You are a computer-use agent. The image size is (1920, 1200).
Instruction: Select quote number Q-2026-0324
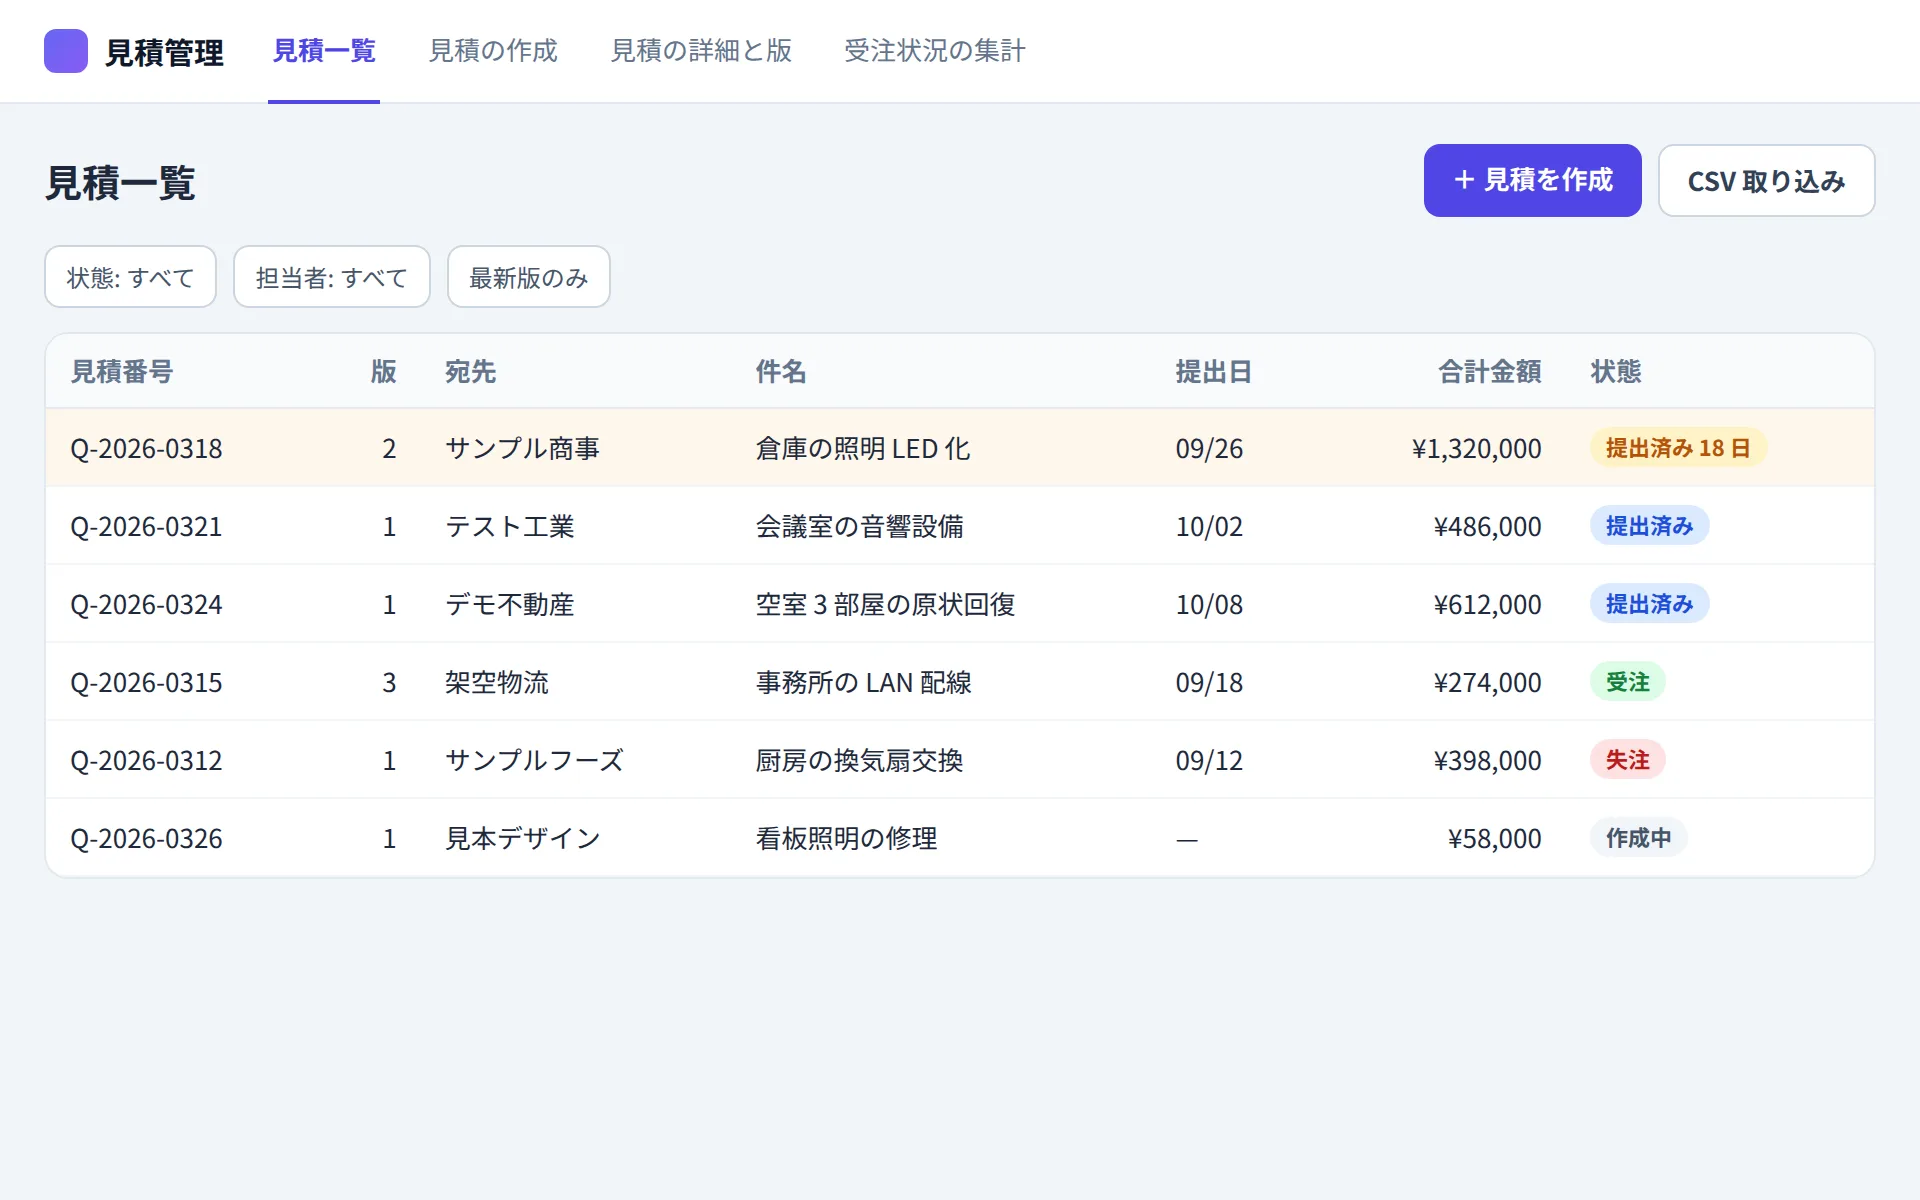coord(146,604)
